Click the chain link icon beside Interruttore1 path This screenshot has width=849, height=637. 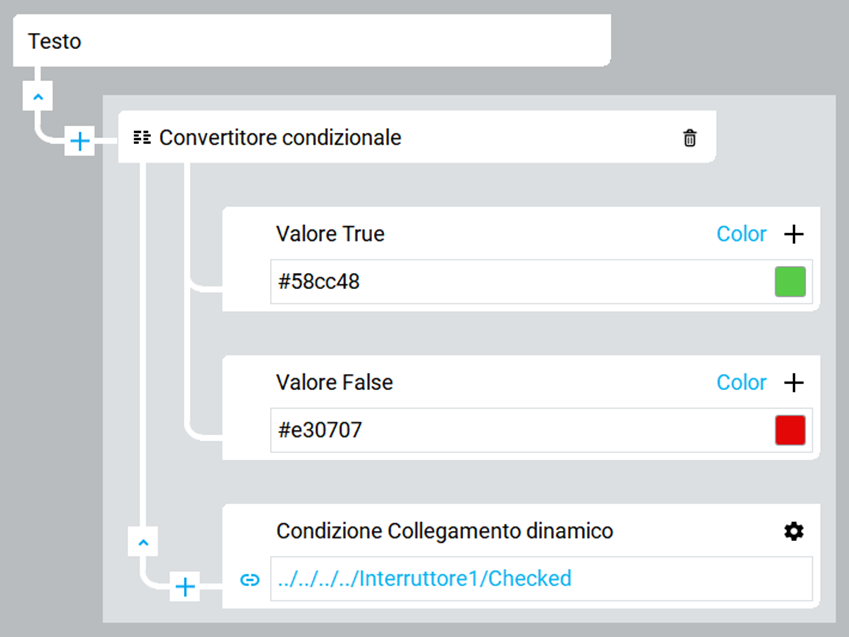click(x=250, y=580)
